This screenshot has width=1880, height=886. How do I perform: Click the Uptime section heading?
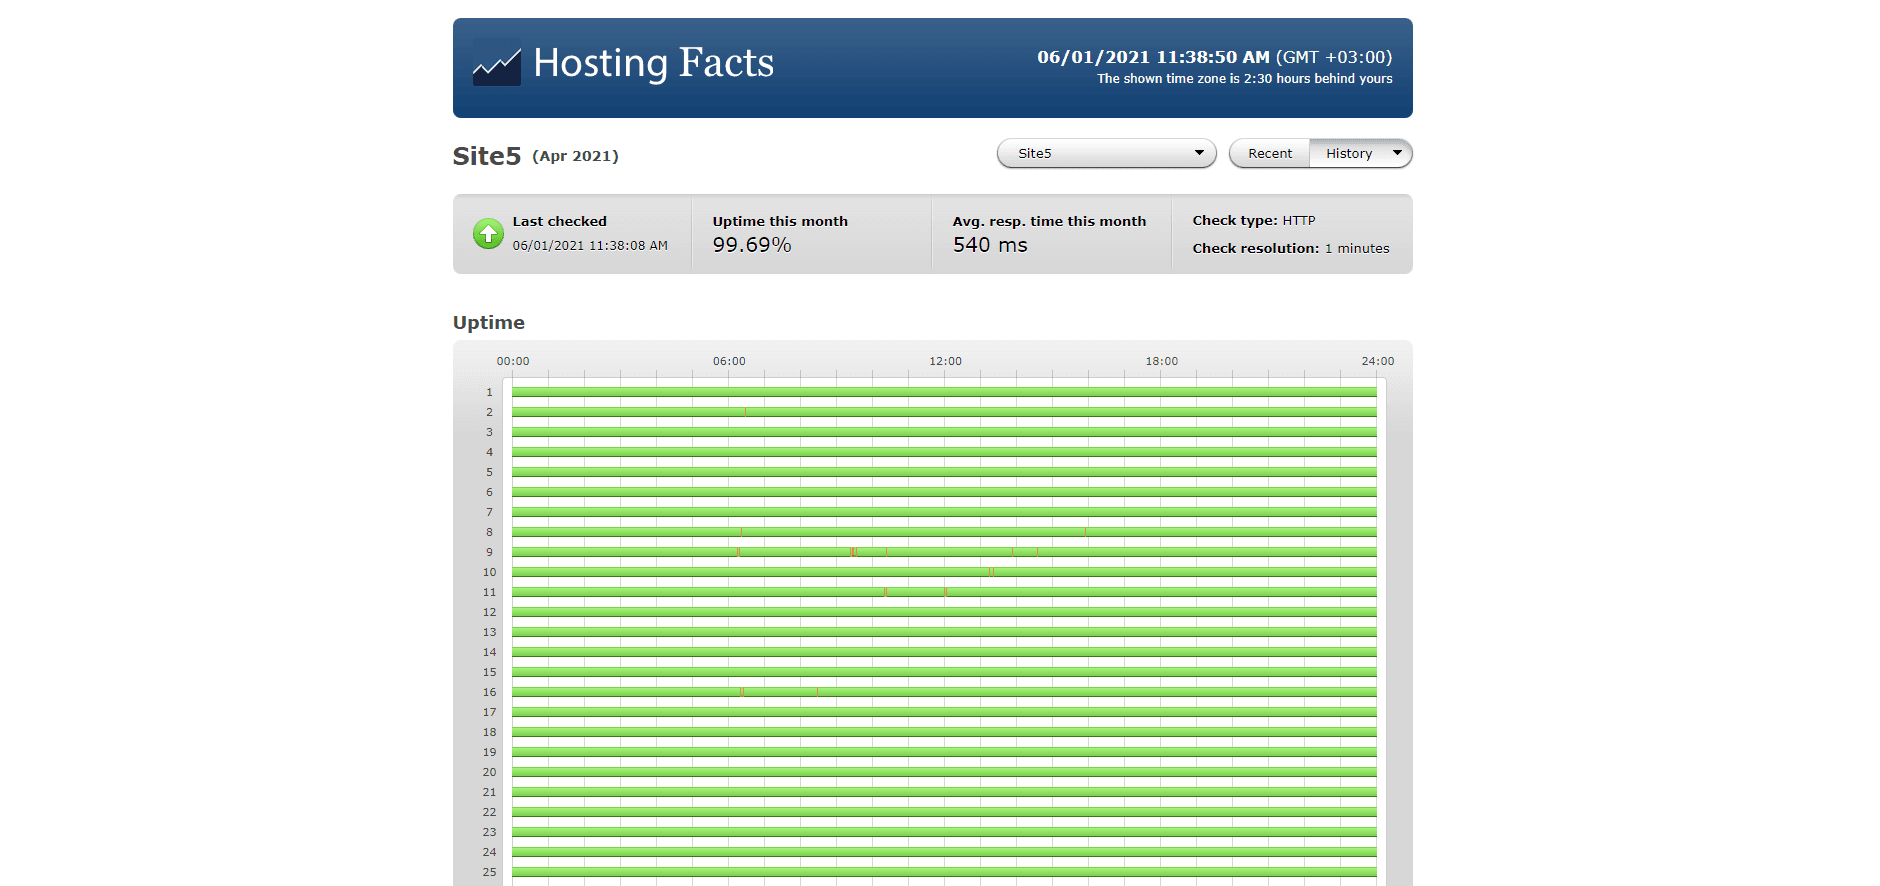click(x=489, y=322)
